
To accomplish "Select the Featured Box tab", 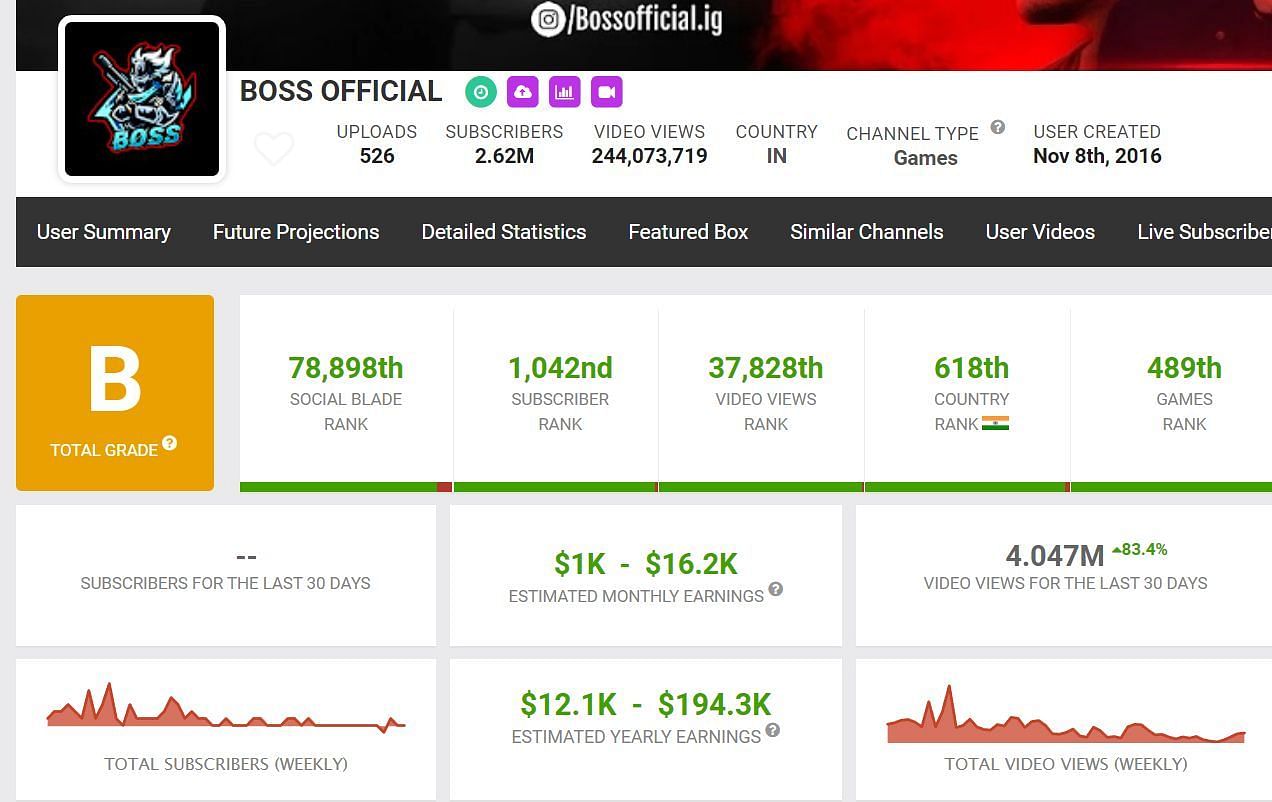I will (x=688, y=232).
